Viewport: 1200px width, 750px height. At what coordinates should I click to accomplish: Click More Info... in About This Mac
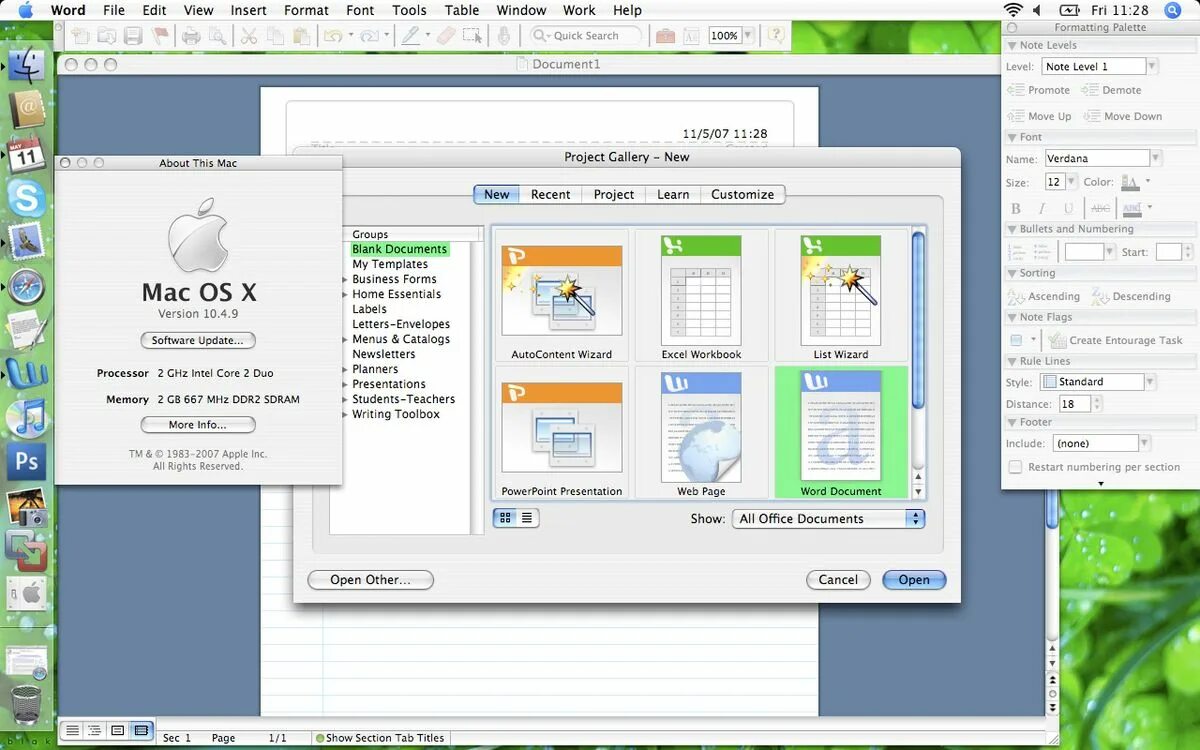pyautogui.click(x=197, y=425)
